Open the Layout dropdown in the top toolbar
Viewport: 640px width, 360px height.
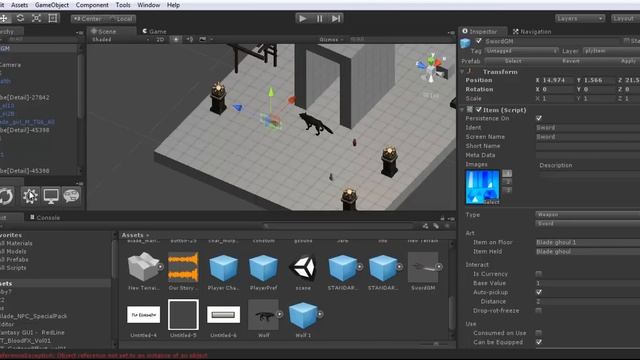click(625, 18)
